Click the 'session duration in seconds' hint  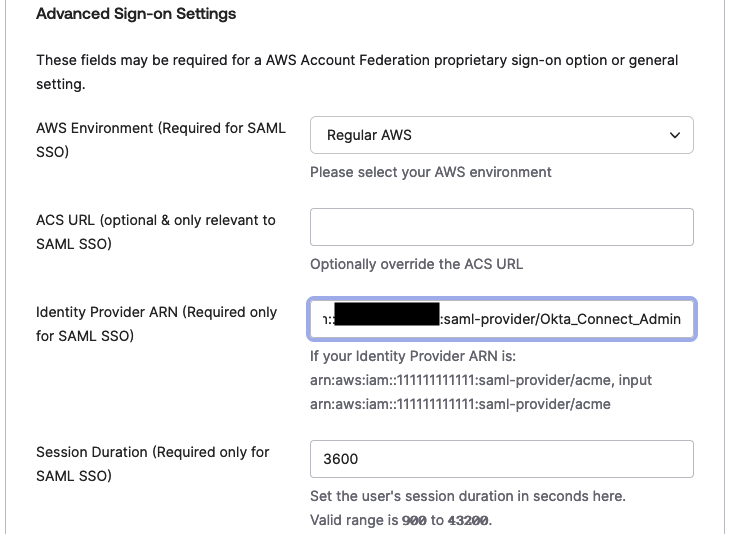pyautogui.click(x=467, y=496)
